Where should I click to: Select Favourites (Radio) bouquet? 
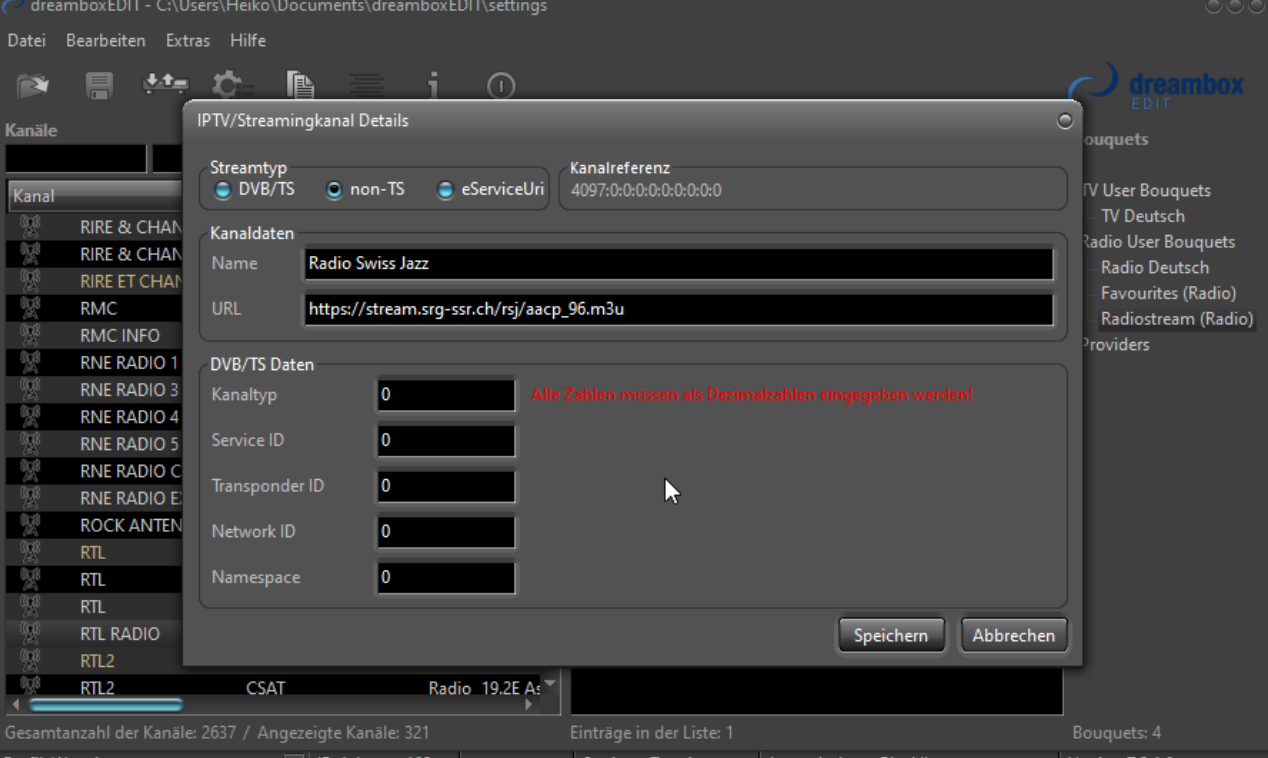point(1168,294)
